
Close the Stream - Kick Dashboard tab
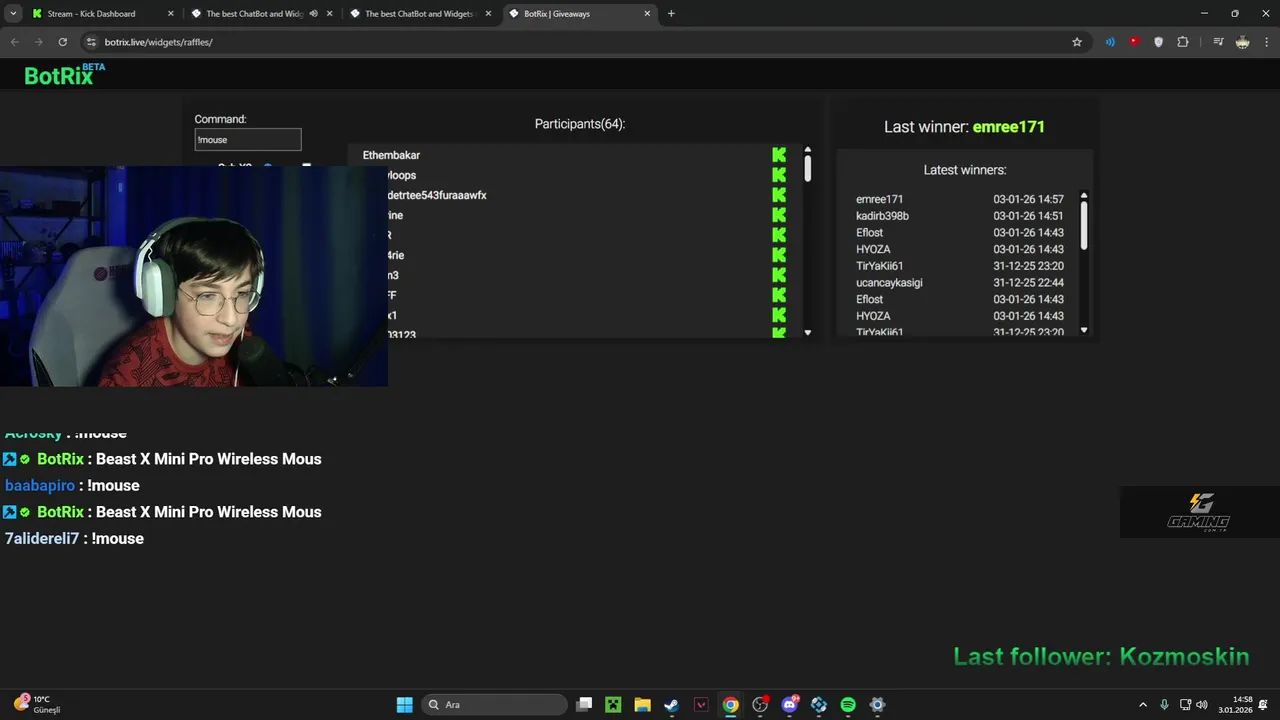tap(170, 14)
